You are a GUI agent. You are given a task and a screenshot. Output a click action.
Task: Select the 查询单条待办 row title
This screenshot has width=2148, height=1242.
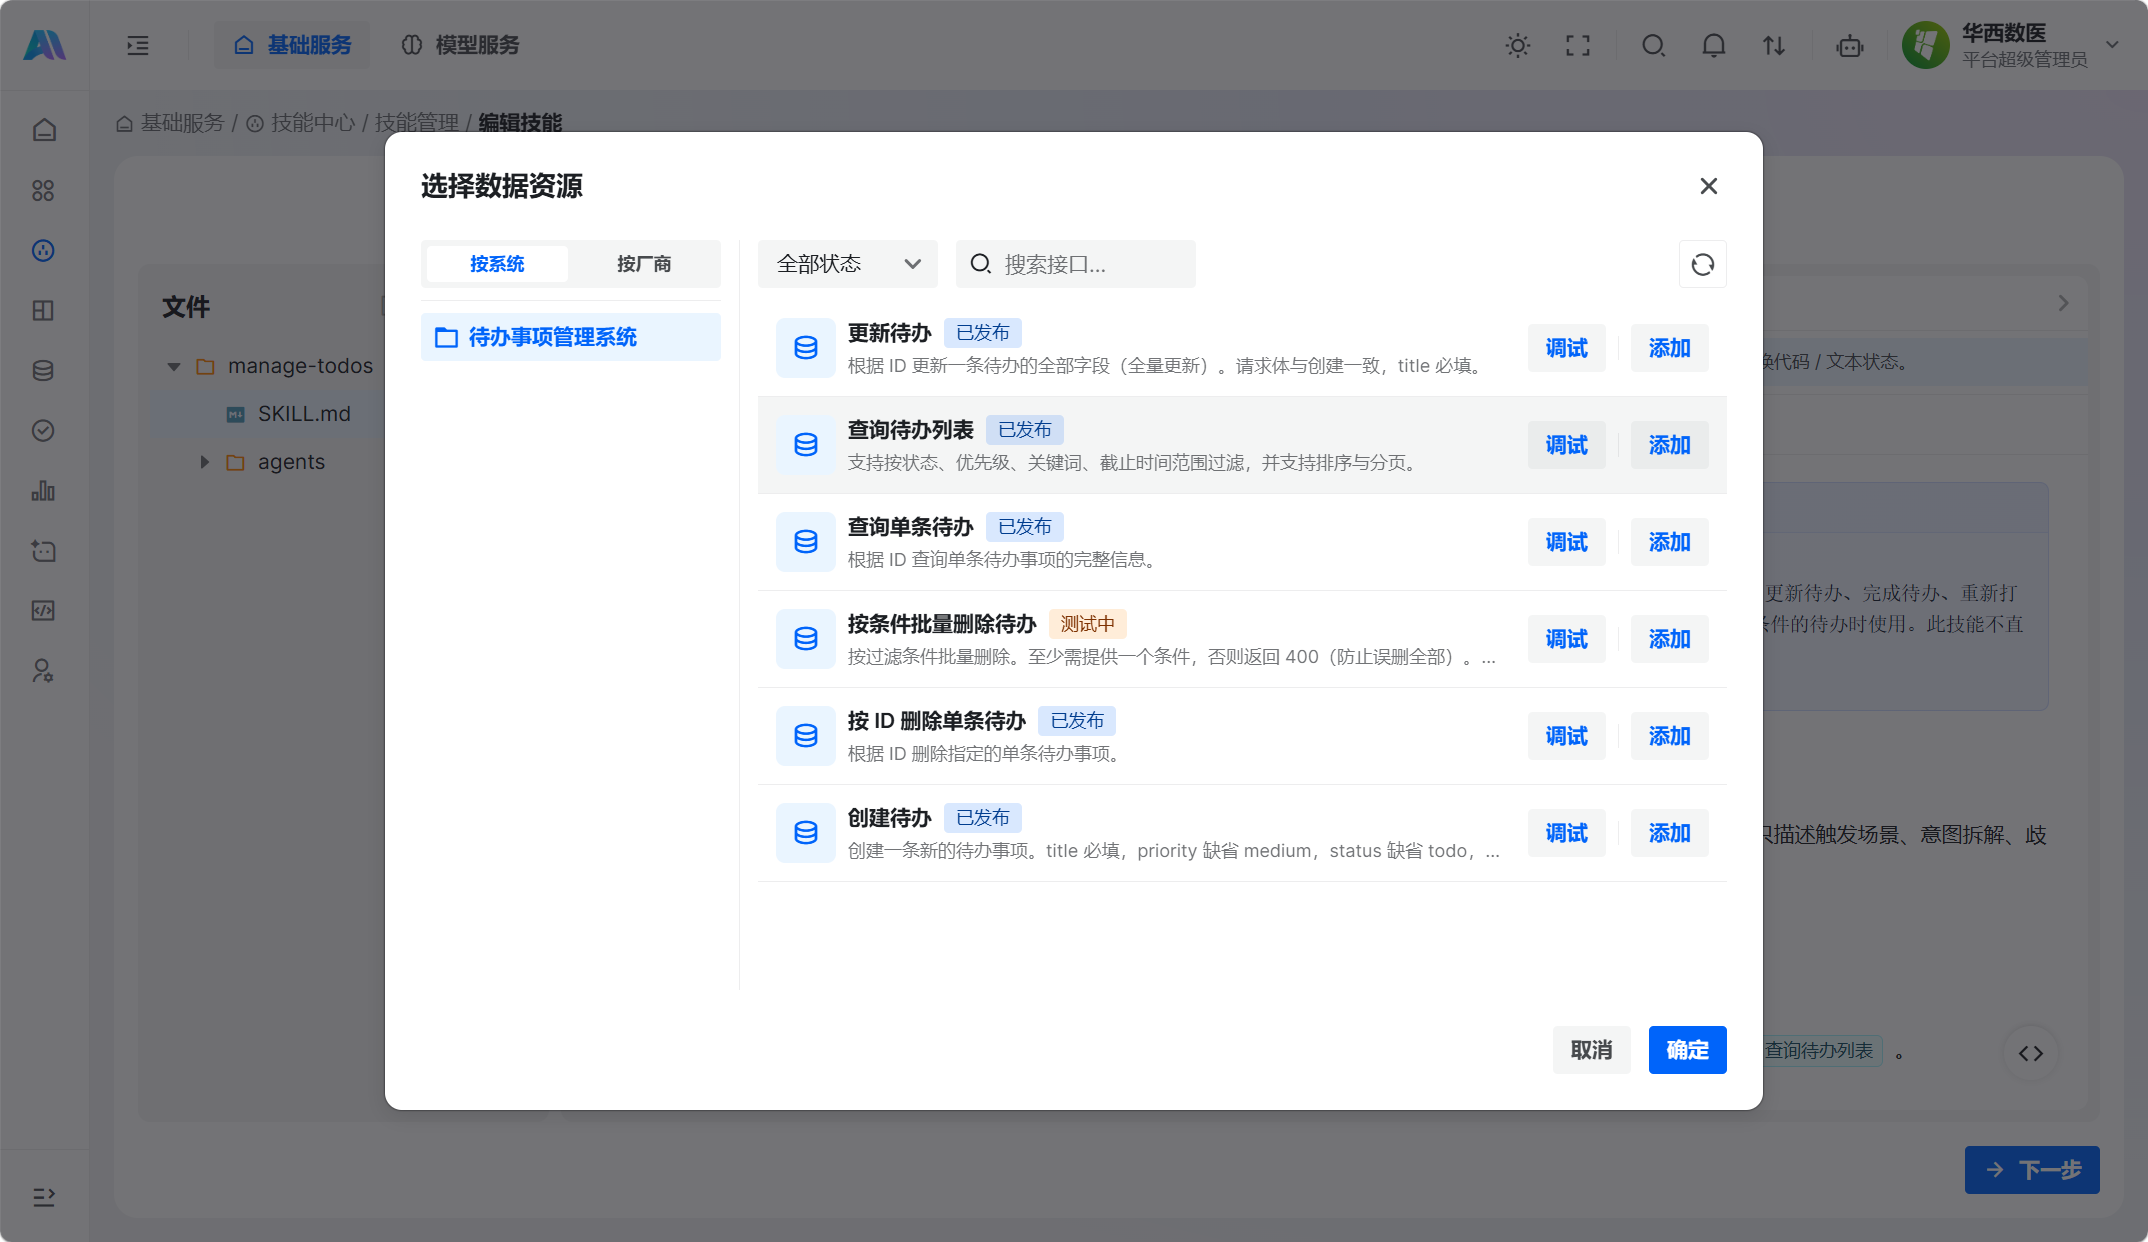click(911, 527)
